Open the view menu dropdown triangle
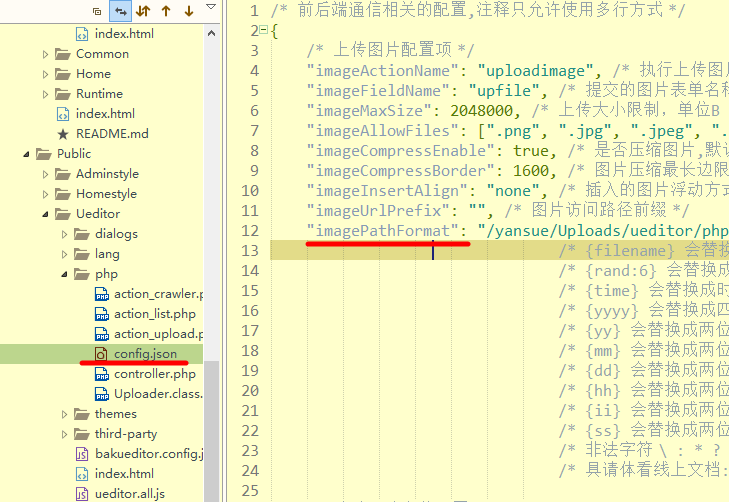The width and height of the screenshot is (729, 502). tap(211, 7)
